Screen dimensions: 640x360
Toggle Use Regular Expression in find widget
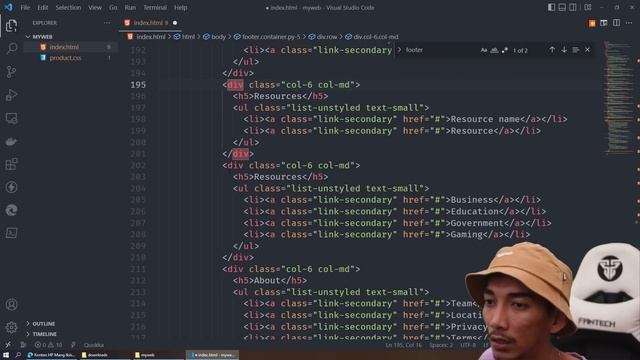pos(505,50)
